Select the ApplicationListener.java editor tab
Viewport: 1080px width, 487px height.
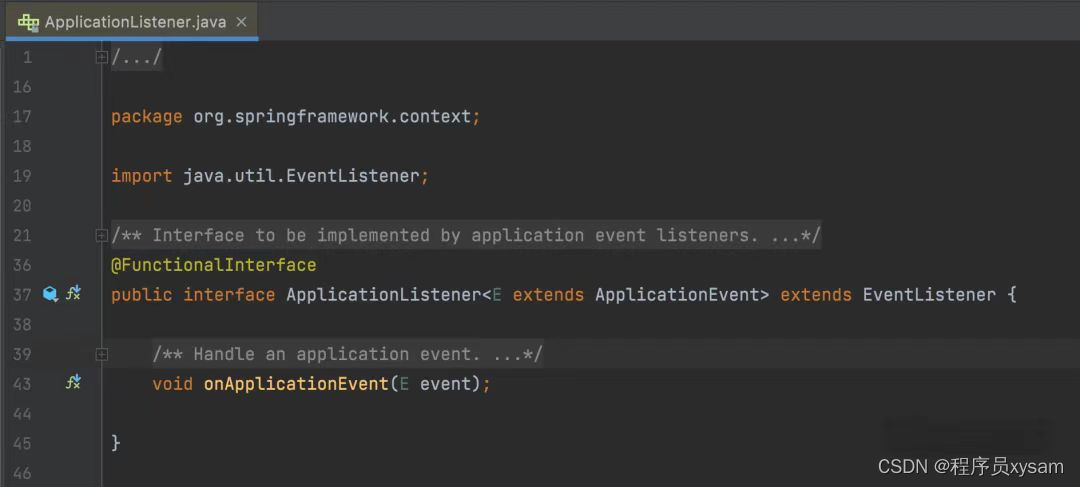(132, 22)
